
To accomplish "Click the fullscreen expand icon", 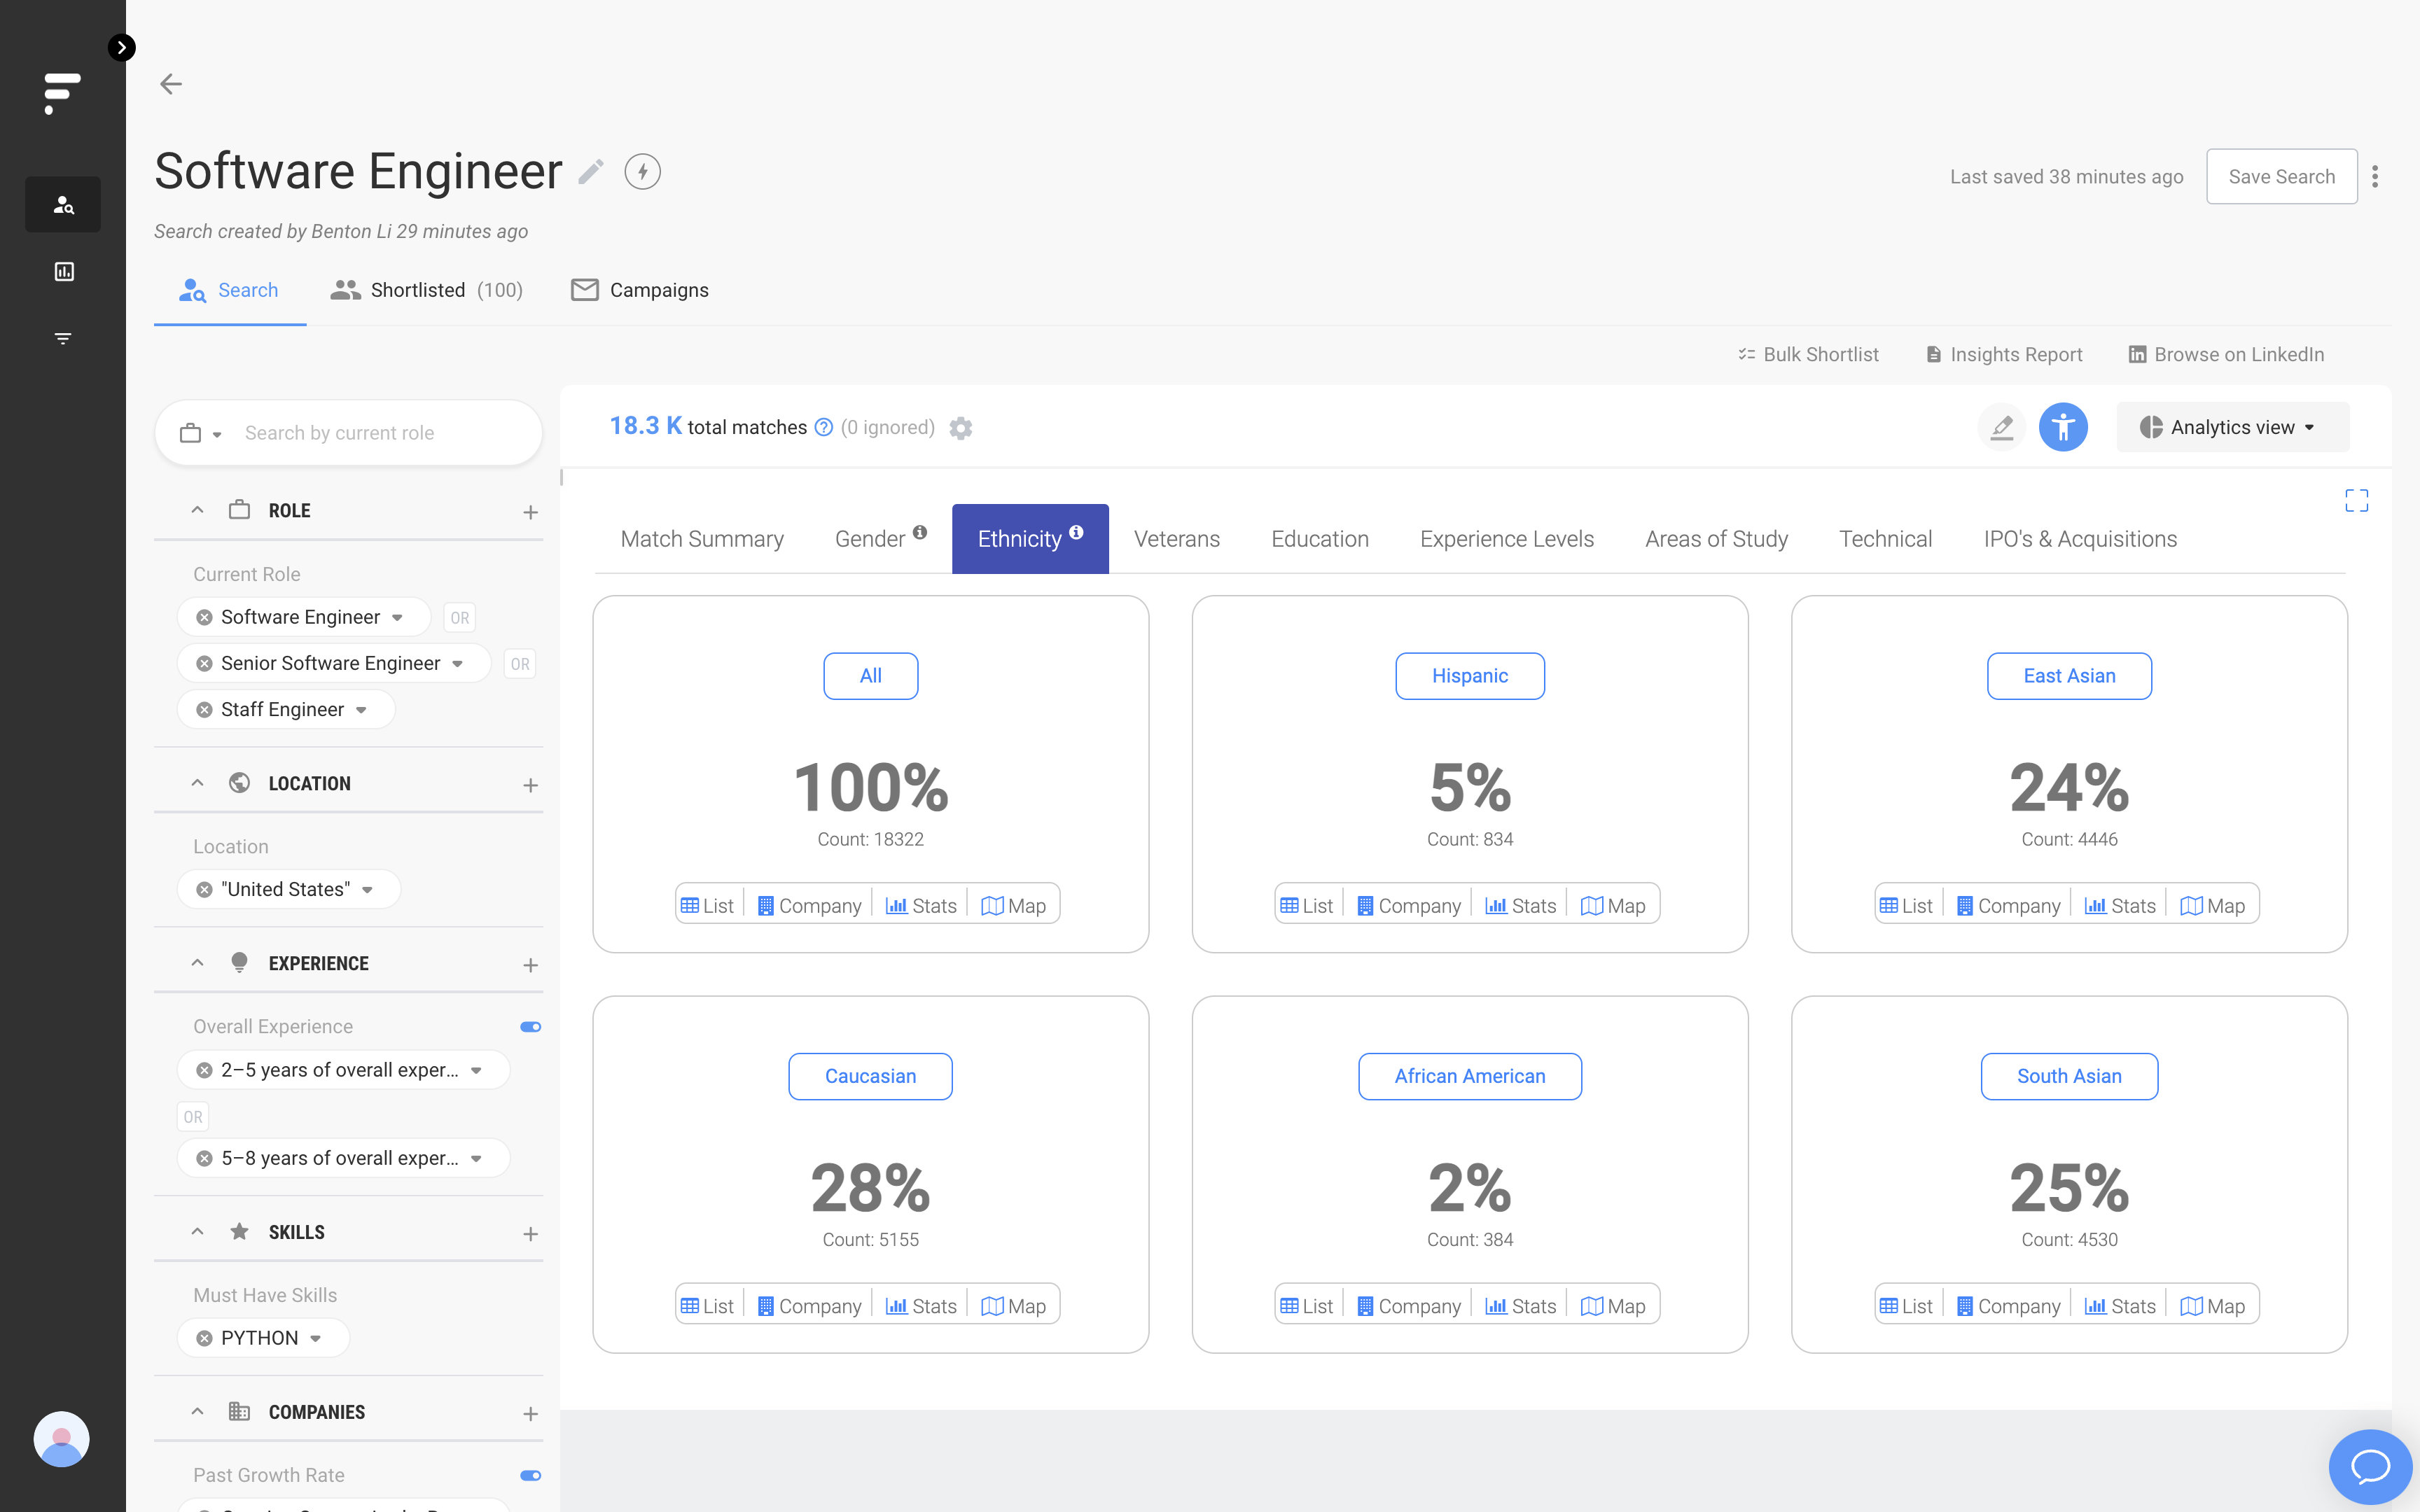I will point(2356,500).
